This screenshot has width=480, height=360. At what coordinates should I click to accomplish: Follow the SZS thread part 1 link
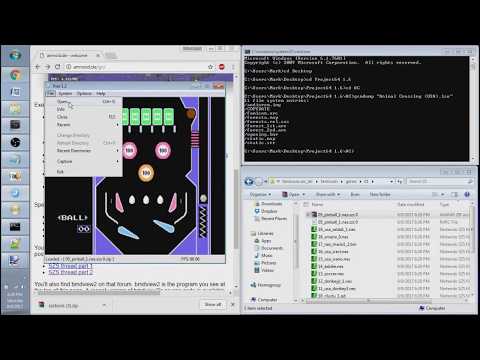pos(70,266)
